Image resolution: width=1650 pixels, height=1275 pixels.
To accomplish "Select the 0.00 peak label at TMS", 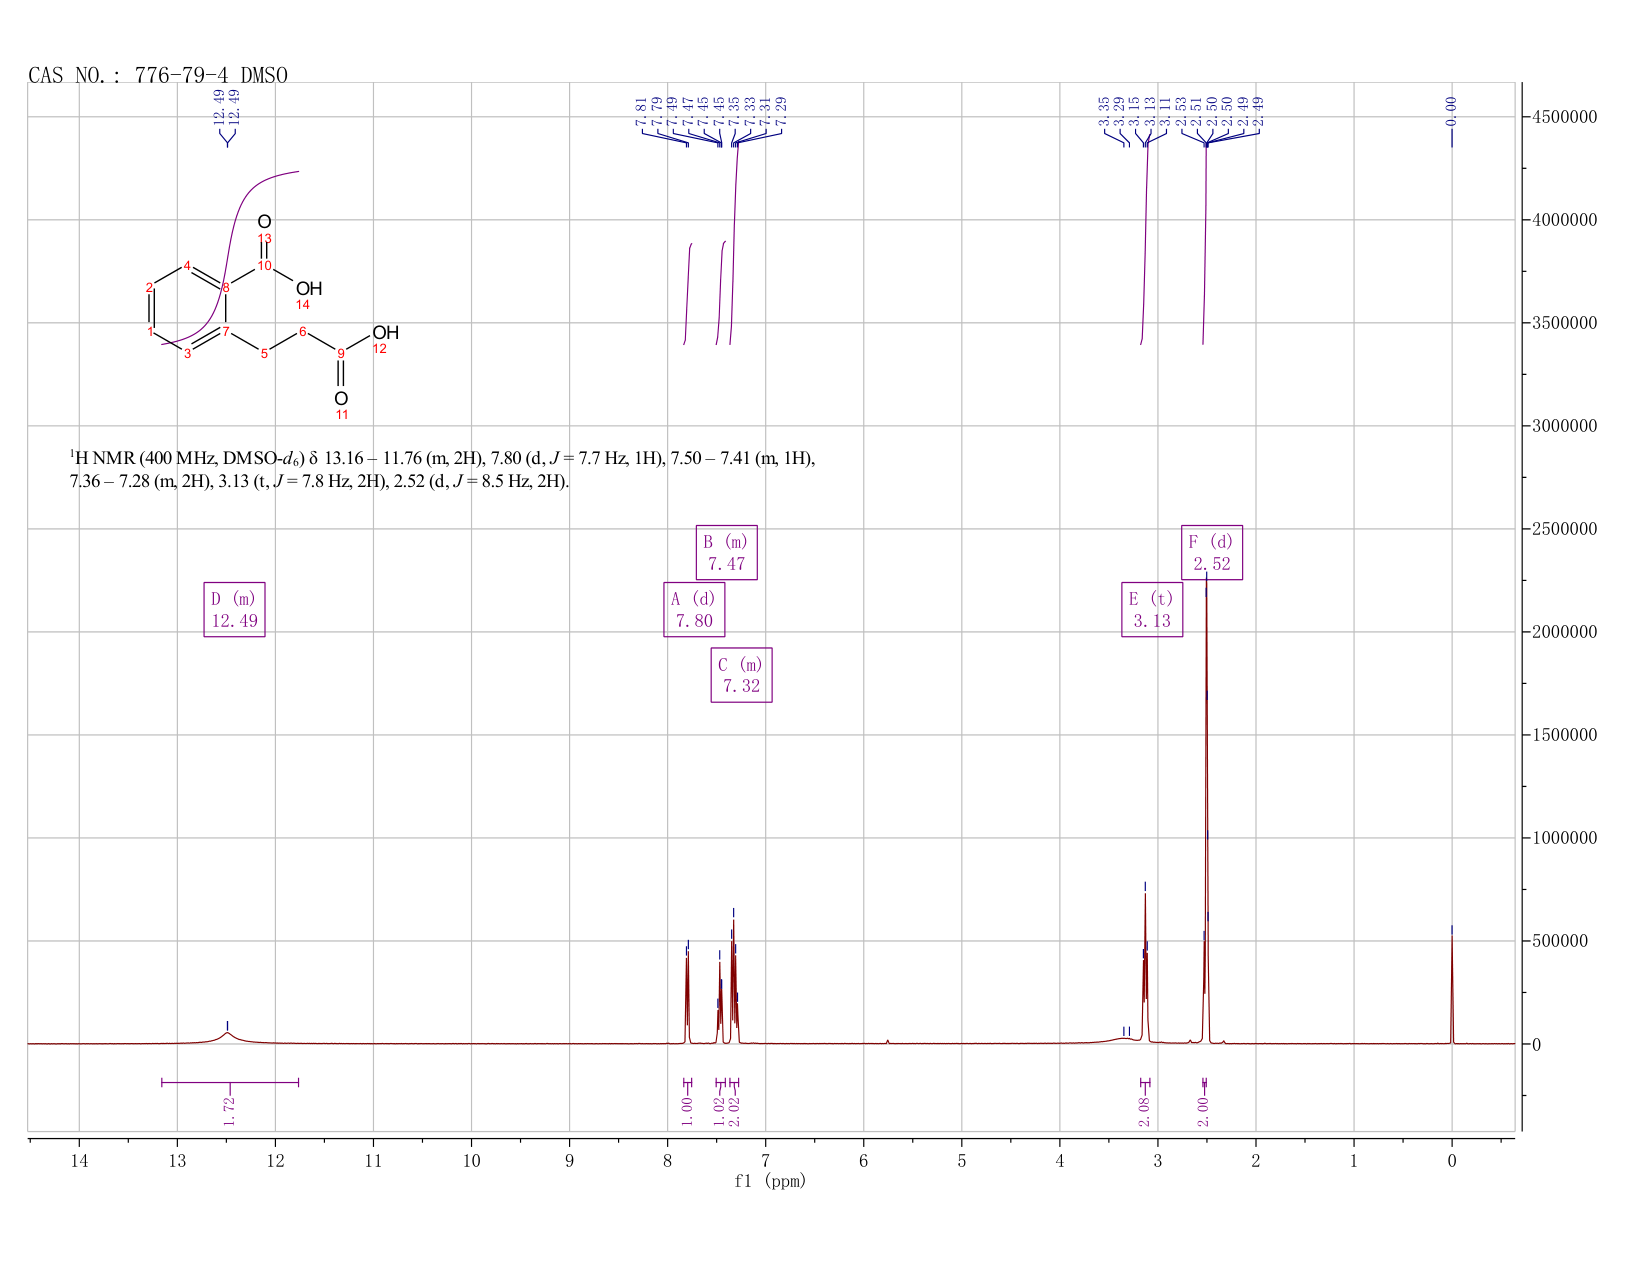I will click(x=1451, y=111).
